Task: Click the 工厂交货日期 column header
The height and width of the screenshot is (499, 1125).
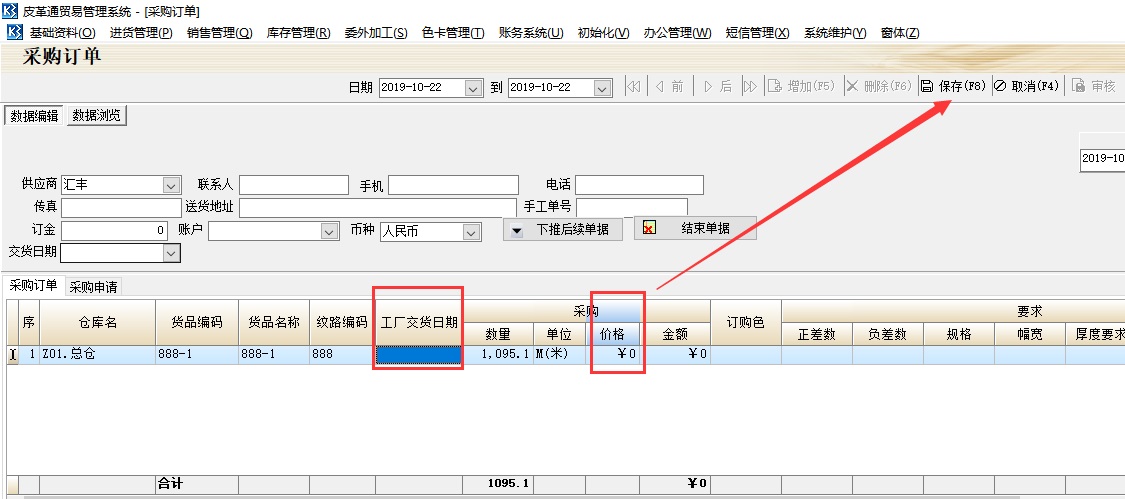Action: point(419,322)
